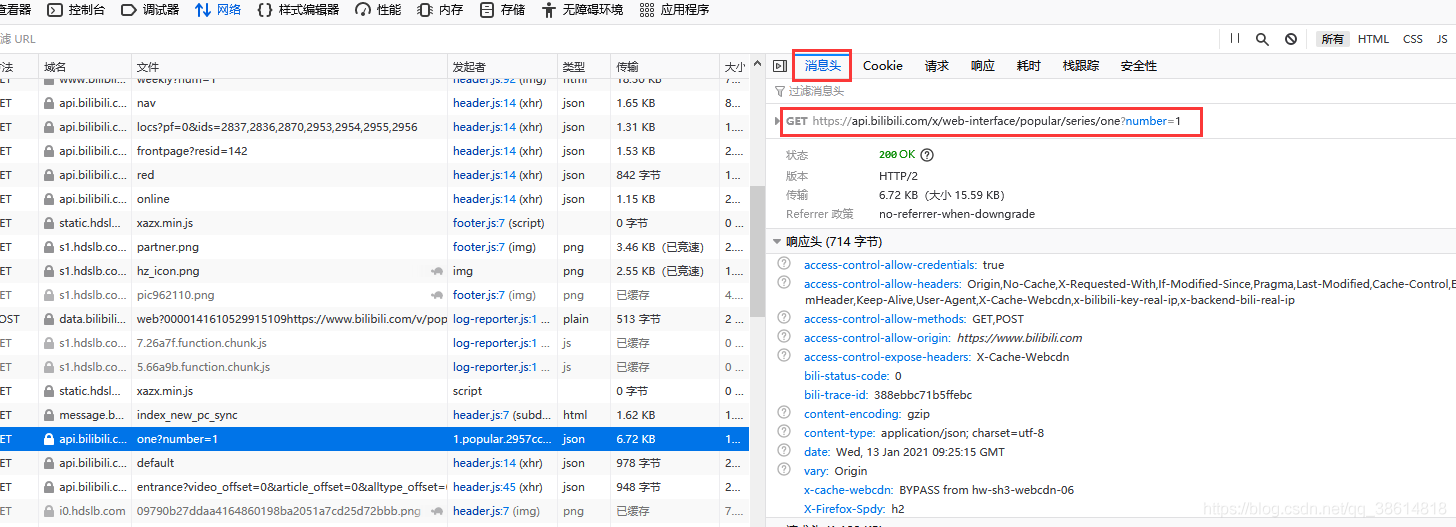Toggle the JS request type filter
The image size is (1456, 527).
[x=1442, y=39]
